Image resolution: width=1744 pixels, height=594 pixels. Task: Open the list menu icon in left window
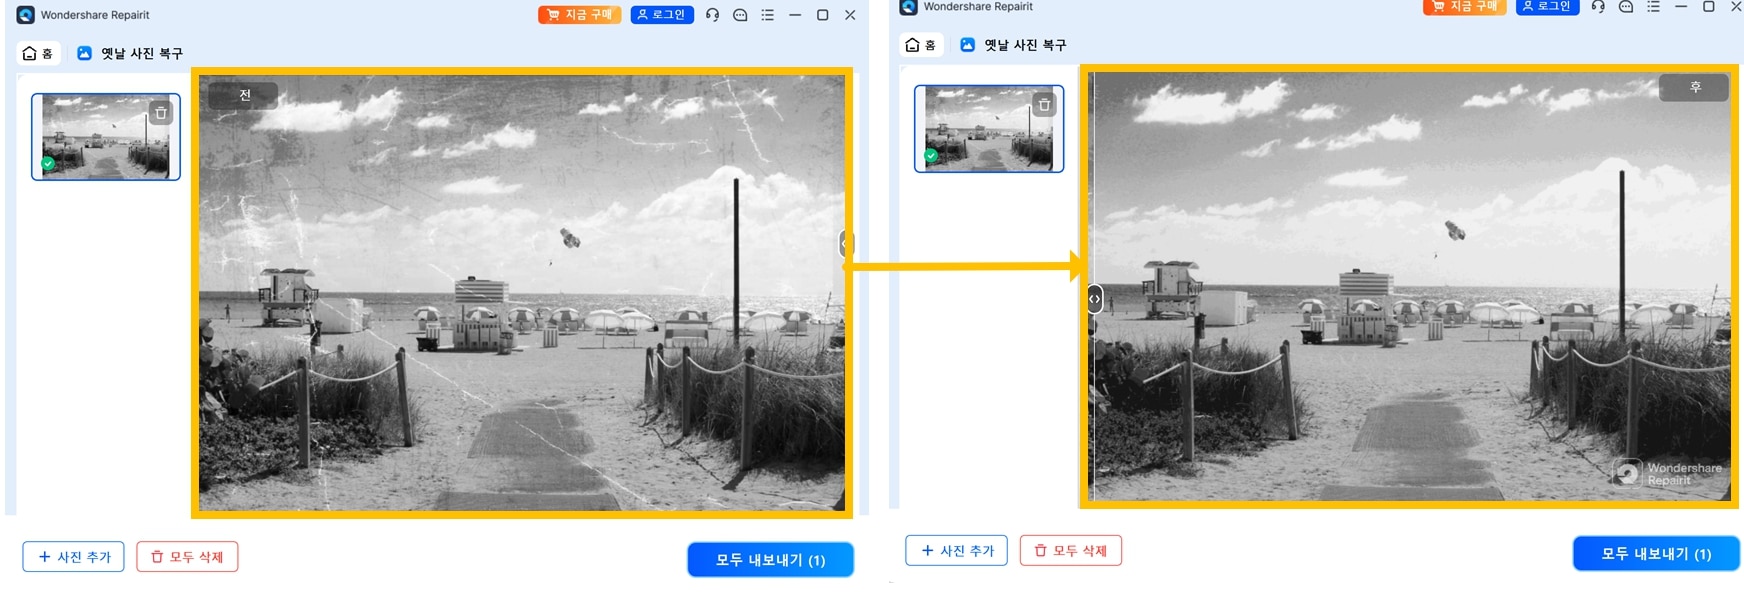767,15
